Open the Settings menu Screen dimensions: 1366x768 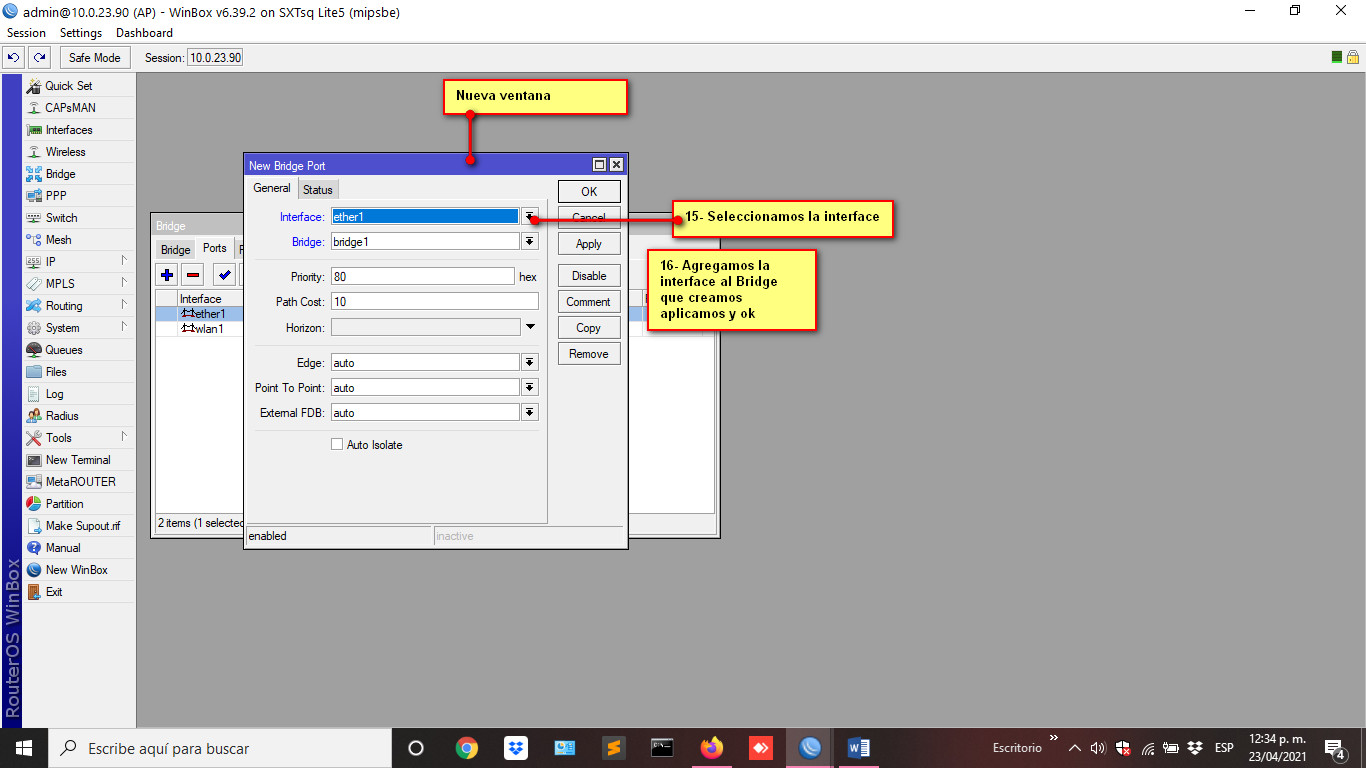point(81,33)
